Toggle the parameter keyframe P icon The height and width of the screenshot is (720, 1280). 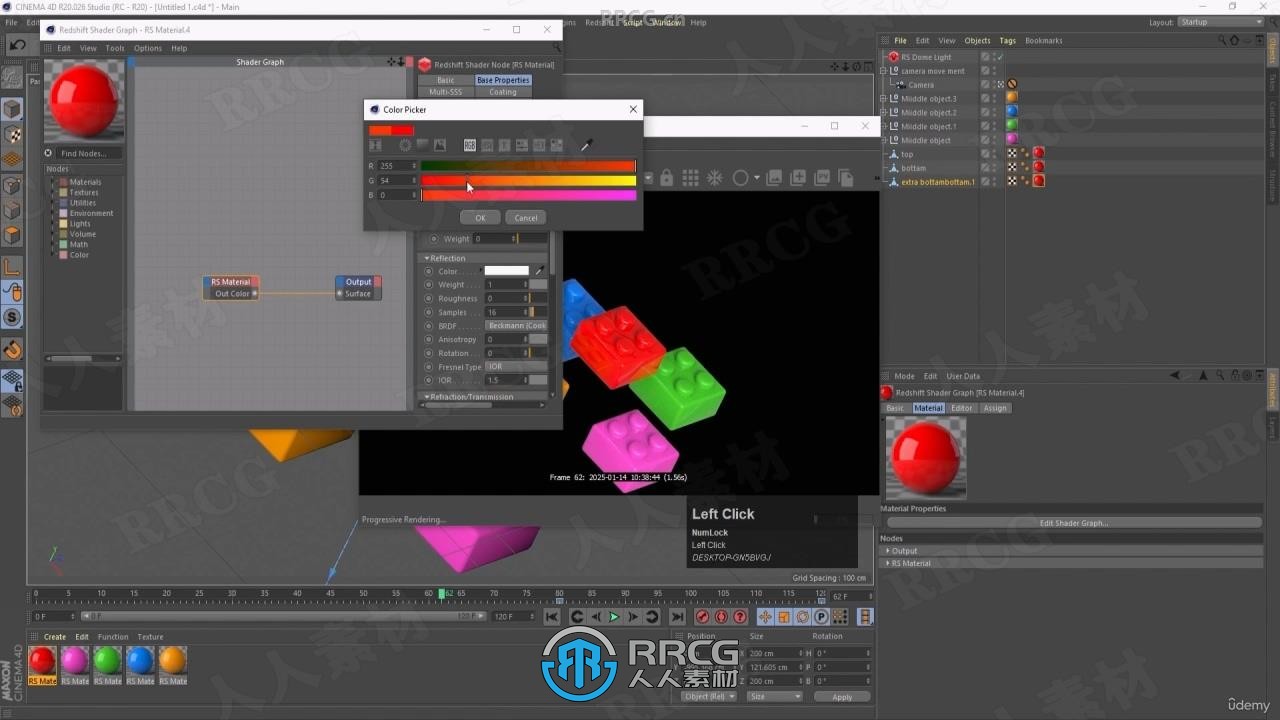coord(821,617)
